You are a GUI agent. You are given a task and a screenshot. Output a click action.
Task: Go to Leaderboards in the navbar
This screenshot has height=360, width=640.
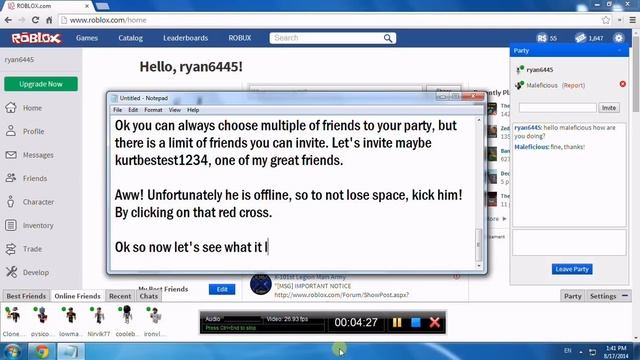pos(186,38)
